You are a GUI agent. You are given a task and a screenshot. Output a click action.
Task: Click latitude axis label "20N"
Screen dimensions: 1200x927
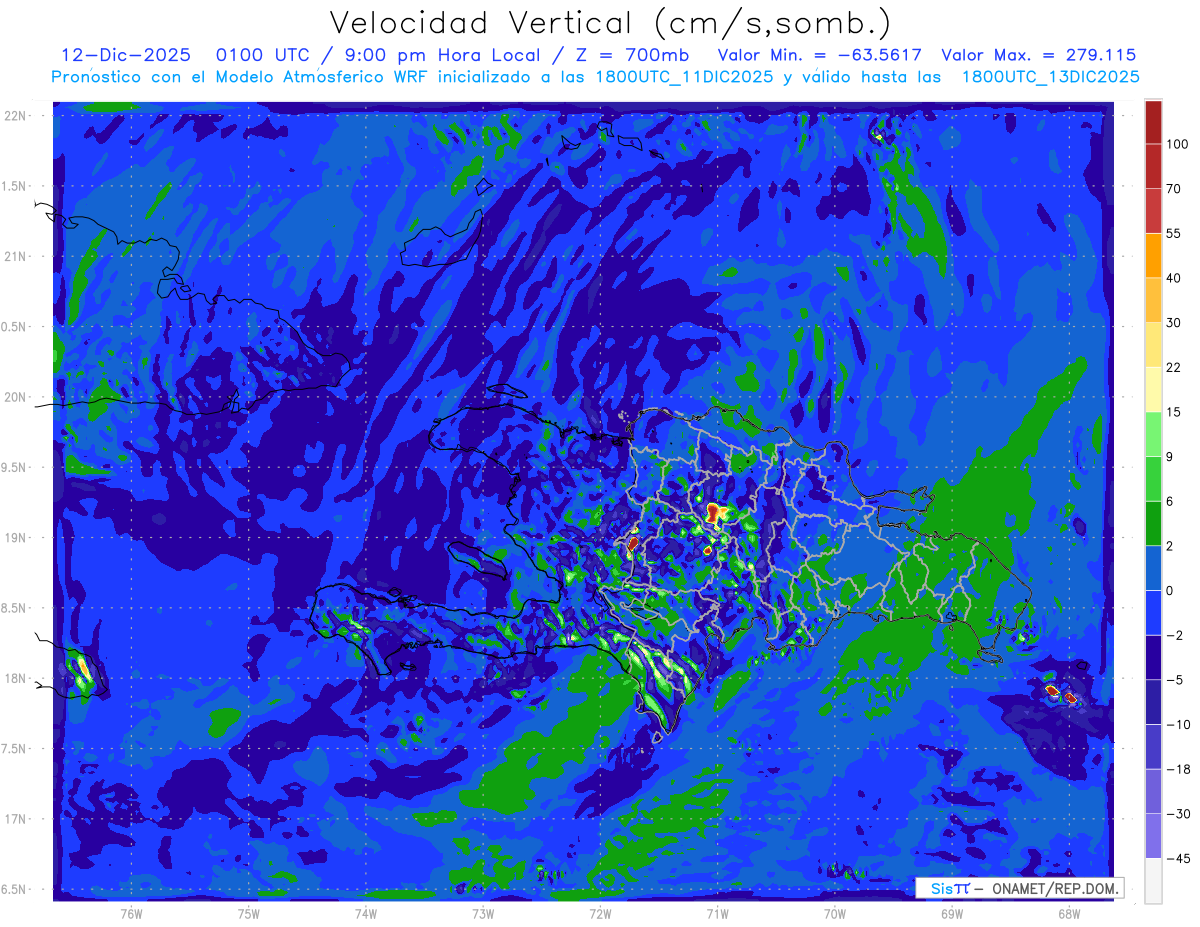(15, 397)
